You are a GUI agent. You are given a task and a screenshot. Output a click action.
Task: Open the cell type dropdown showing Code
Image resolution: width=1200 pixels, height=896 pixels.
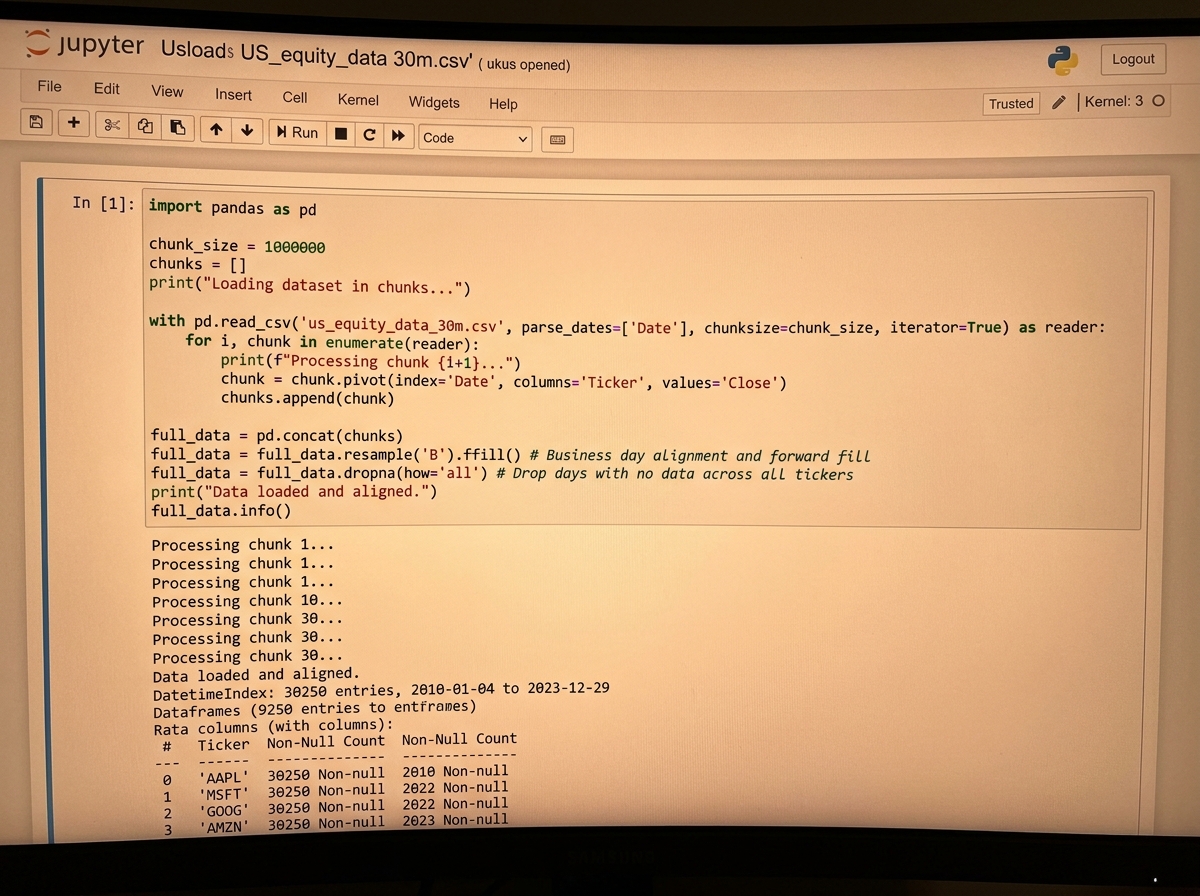pyautogui.click(x=475, y=138)
